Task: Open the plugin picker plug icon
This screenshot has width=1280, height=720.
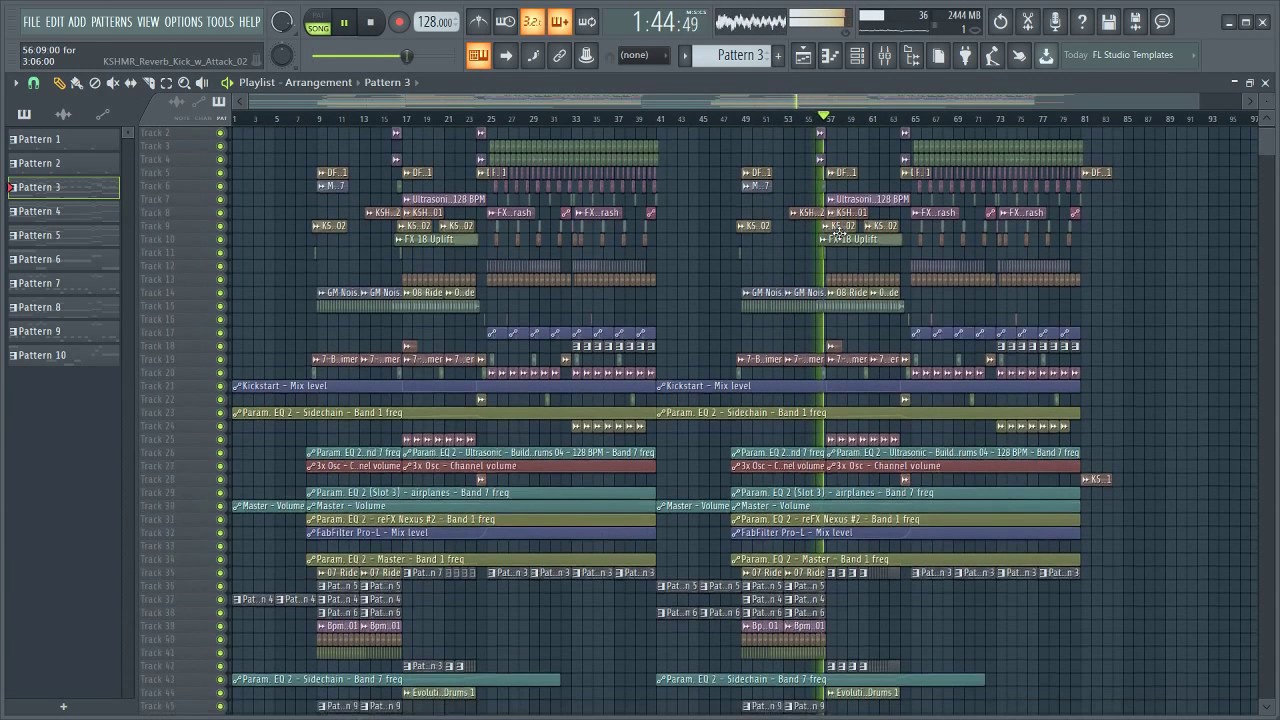Action: (965, 56)
